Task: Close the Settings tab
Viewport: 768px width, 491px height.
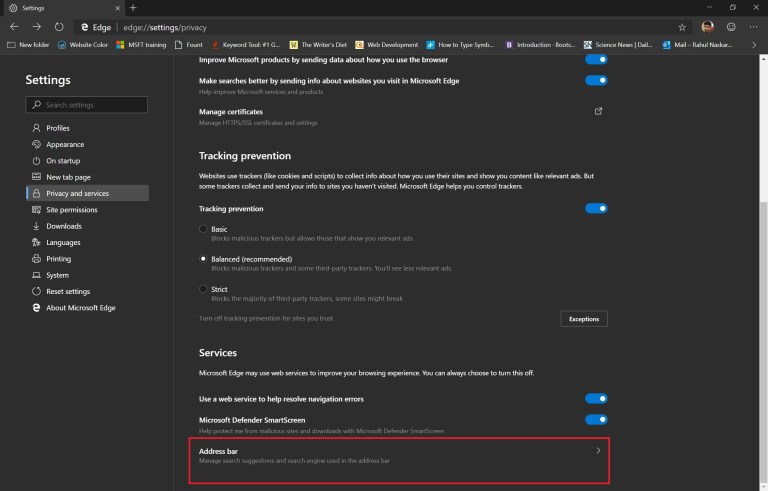Action: [x=118, y=8]
